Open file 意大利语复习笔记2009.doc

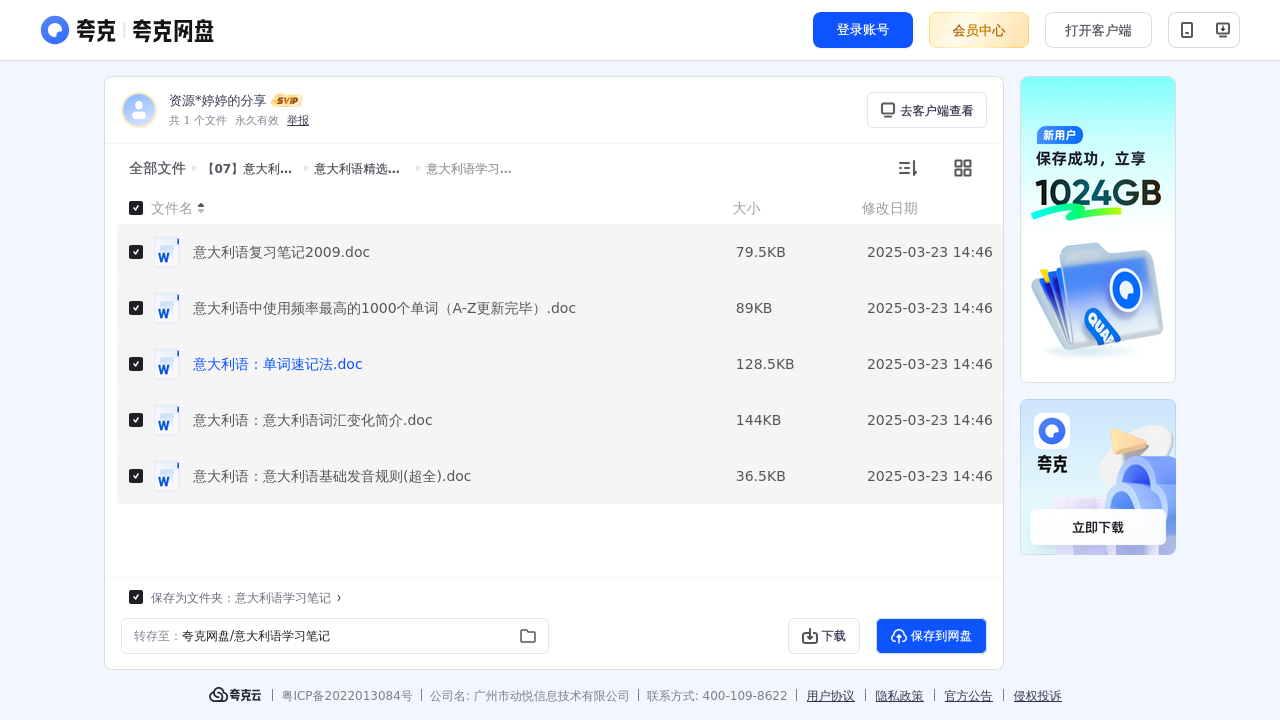tap(282, 252)
